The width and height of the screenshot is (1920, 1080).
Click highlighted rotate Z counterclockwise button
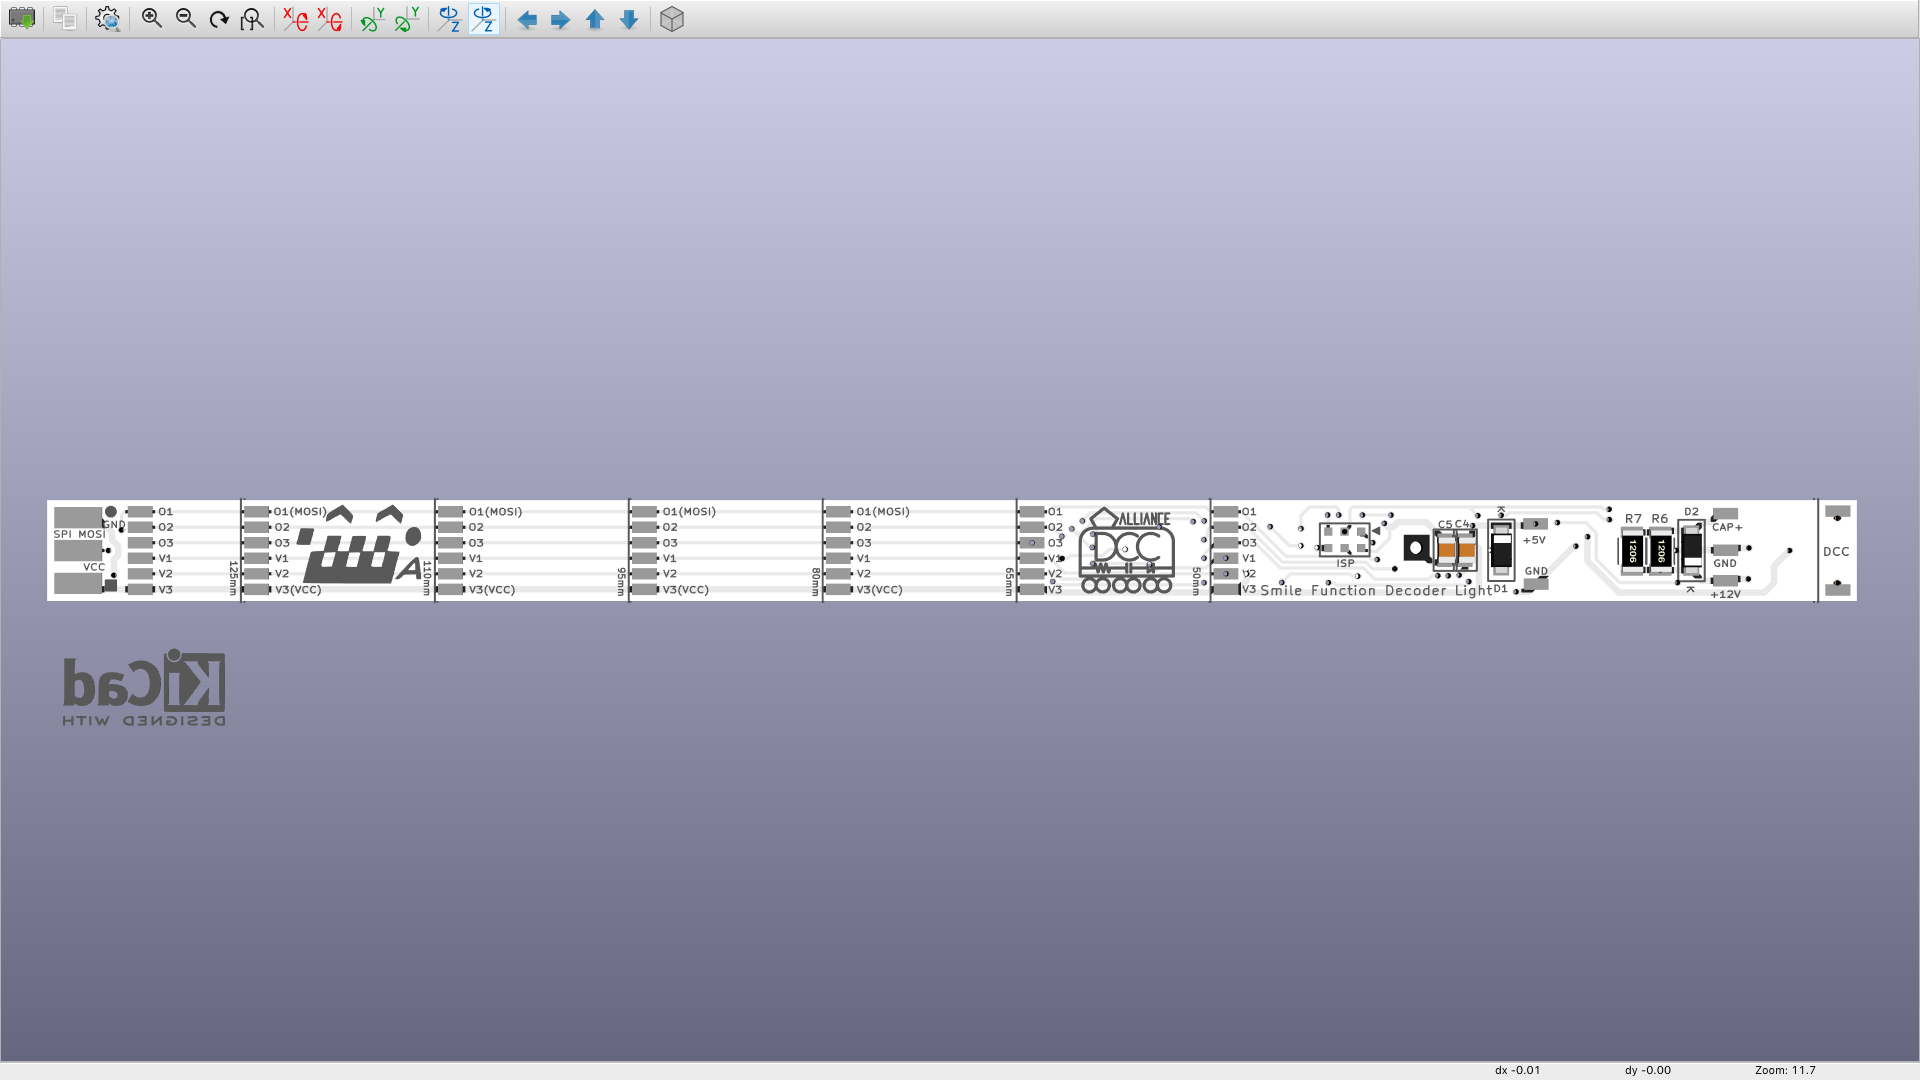click(483, 19)
